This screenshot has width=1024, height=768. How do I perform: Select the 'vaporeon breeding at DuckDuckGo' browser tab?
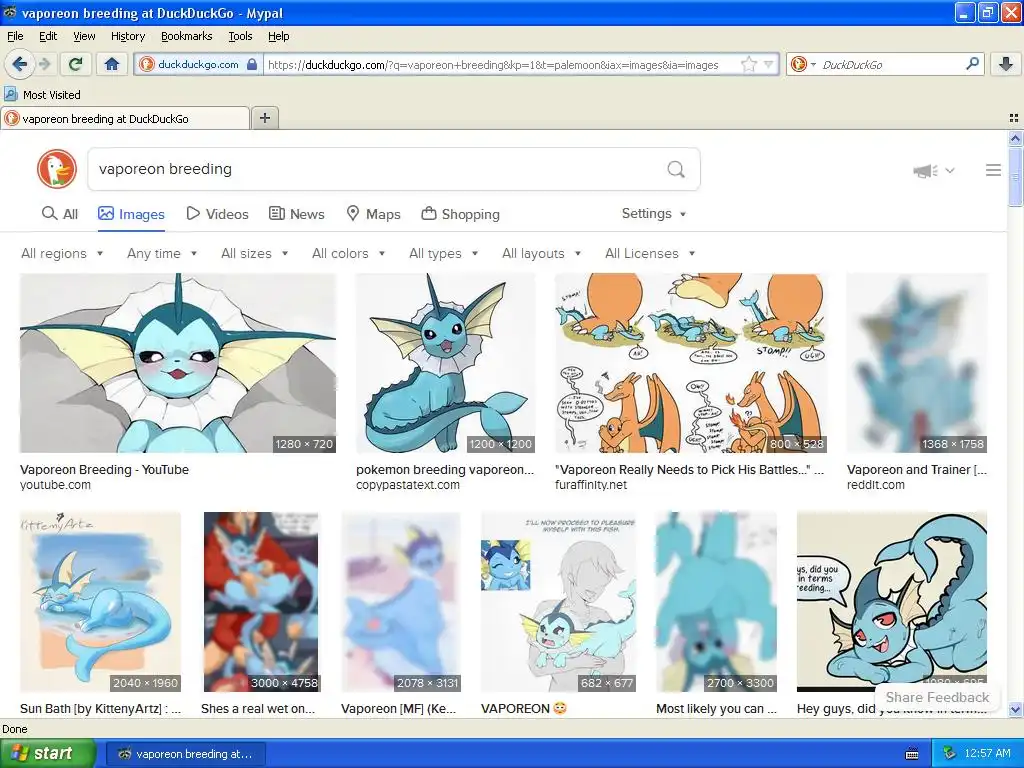point(125,119)
